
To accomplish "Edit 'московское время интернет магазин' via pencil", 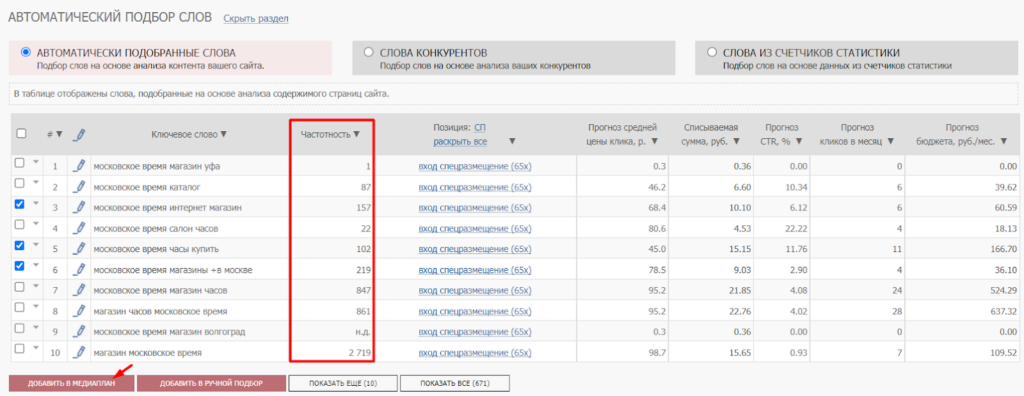I will pyautogui.click(x=79, y=208).
